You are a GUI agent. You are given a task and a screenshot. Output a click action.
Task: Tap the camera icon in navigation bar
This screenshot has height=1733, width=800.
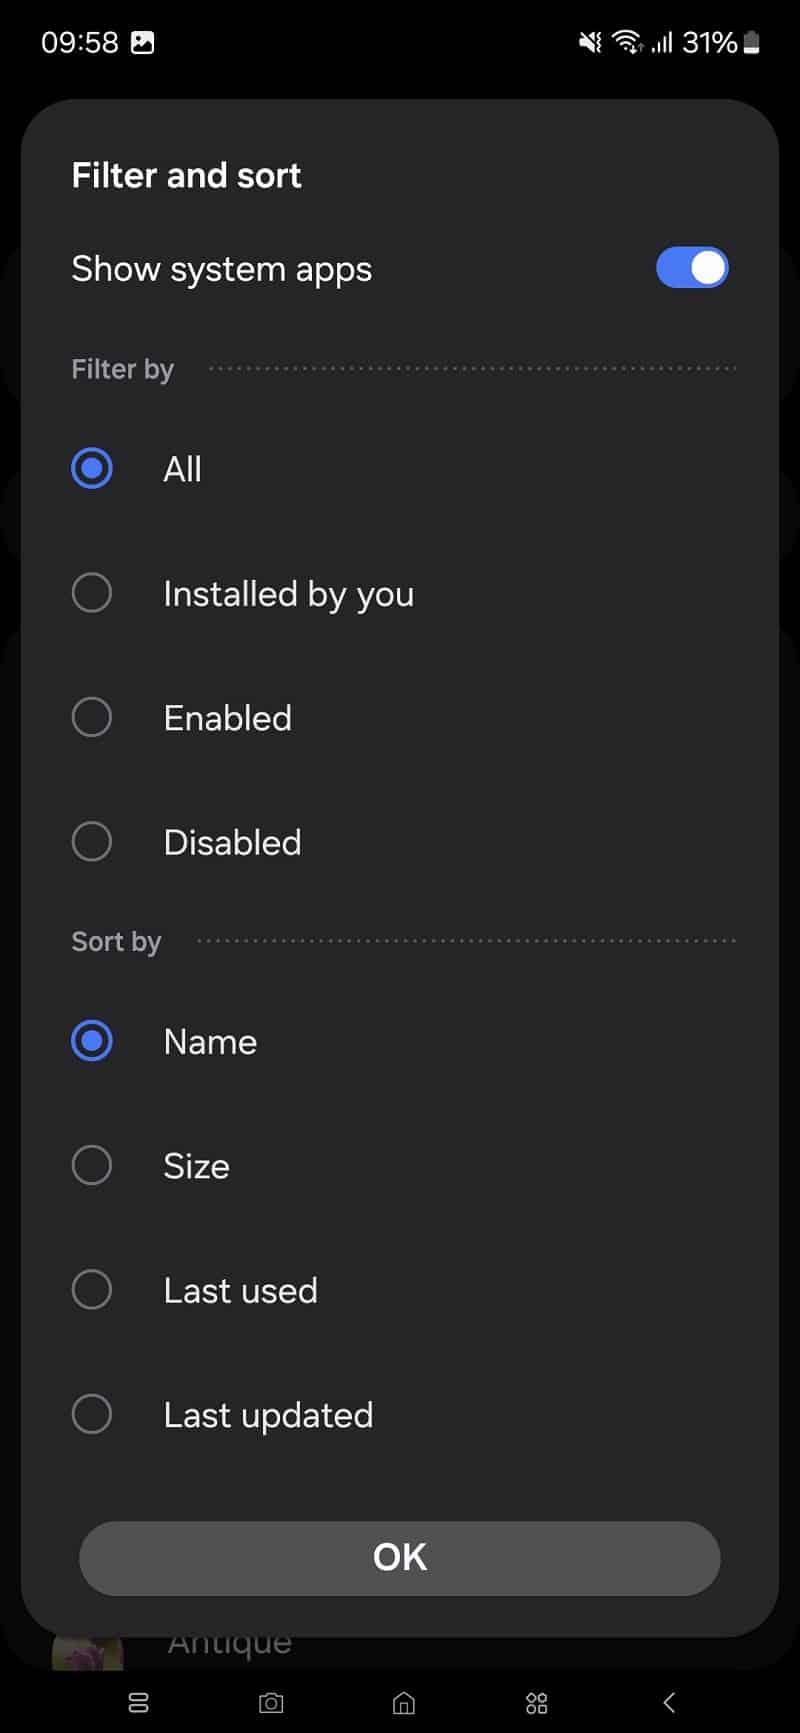pos(271,1702)
